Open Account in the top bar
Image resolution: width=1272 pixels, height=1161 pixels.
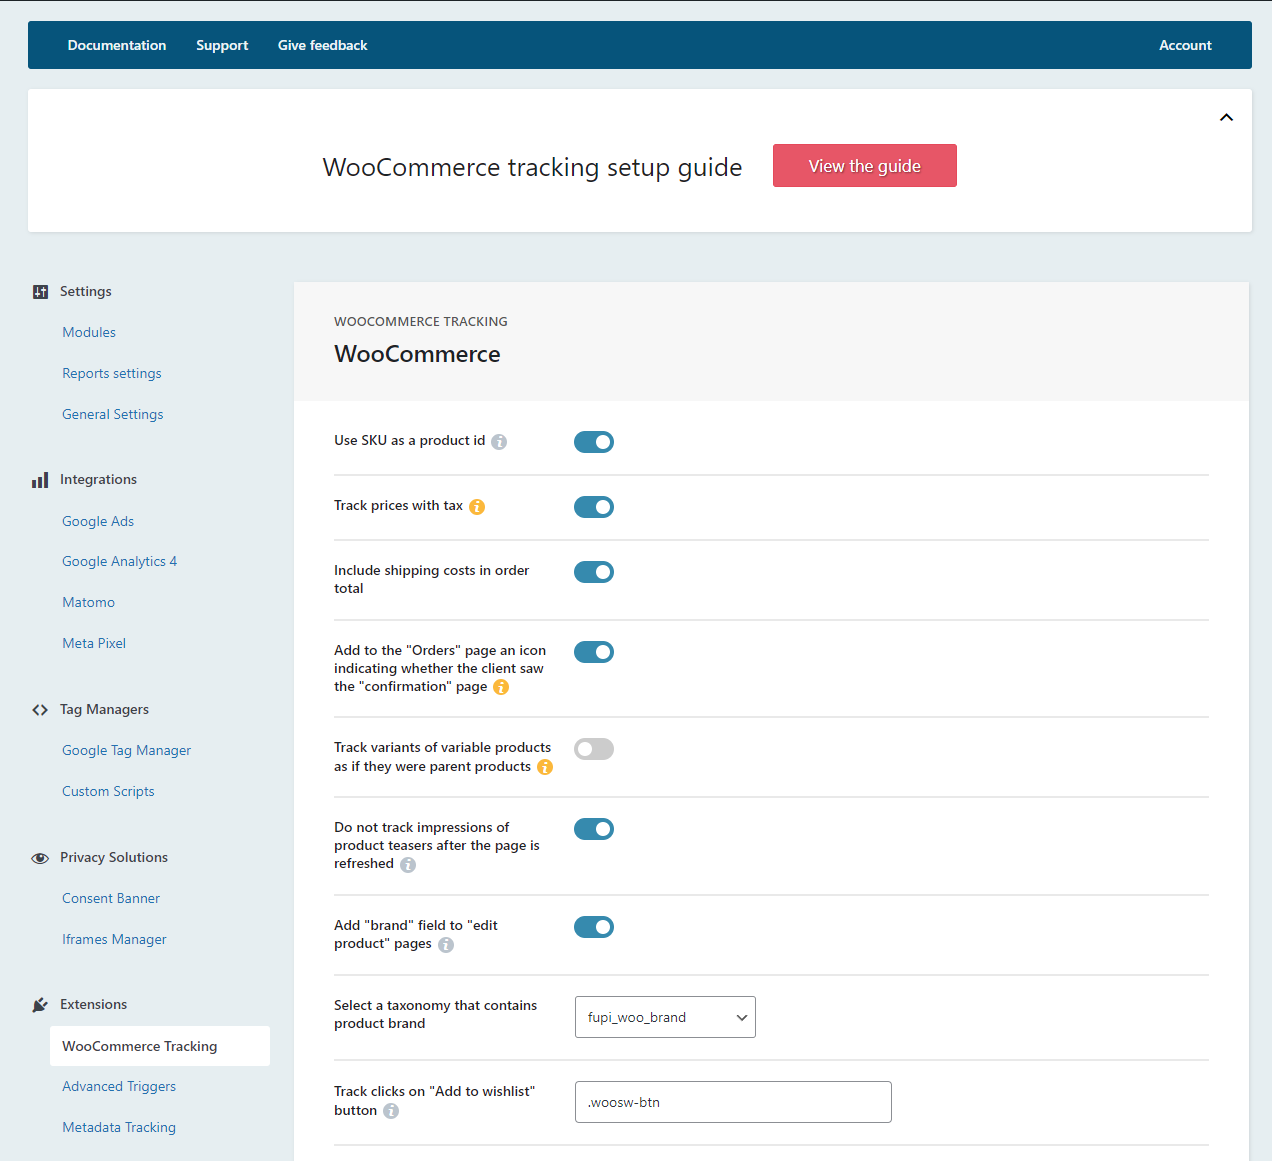1185,45
